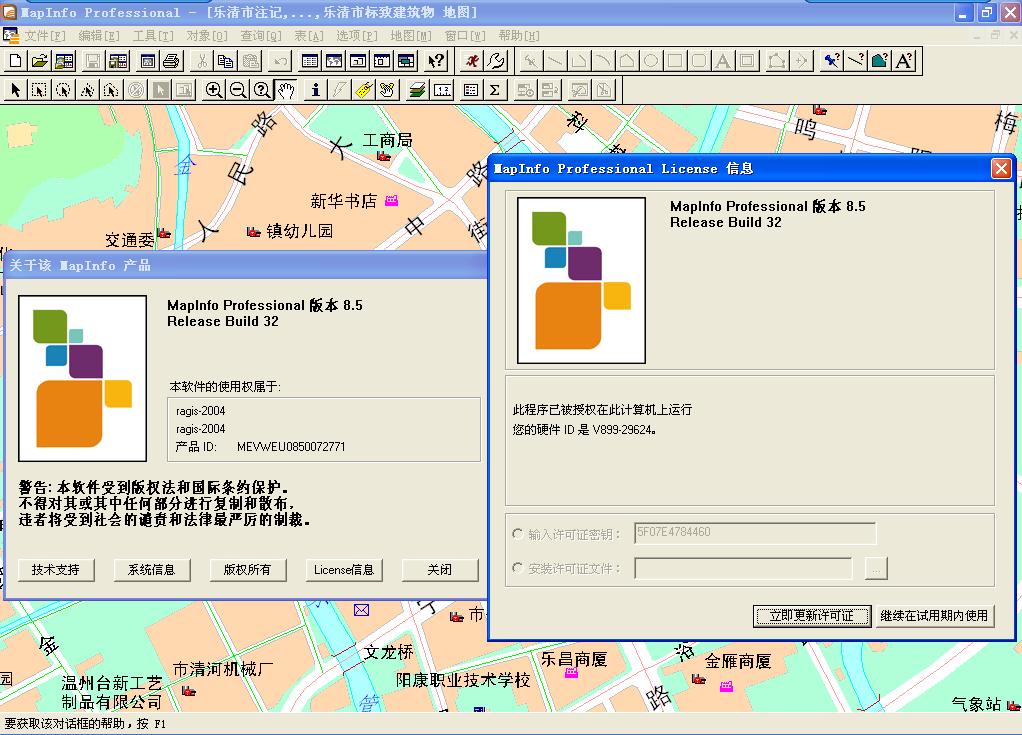
Task: Click 继续在试用期内使用 button
Action: [x=934, y=616]
